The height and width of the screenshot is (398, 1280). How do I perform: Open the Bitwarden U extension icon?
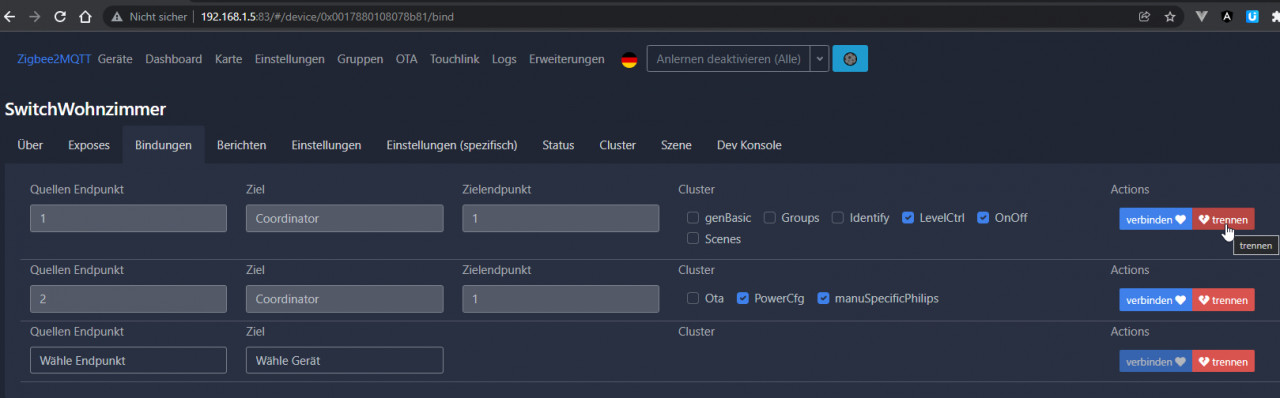point(1252,16)
